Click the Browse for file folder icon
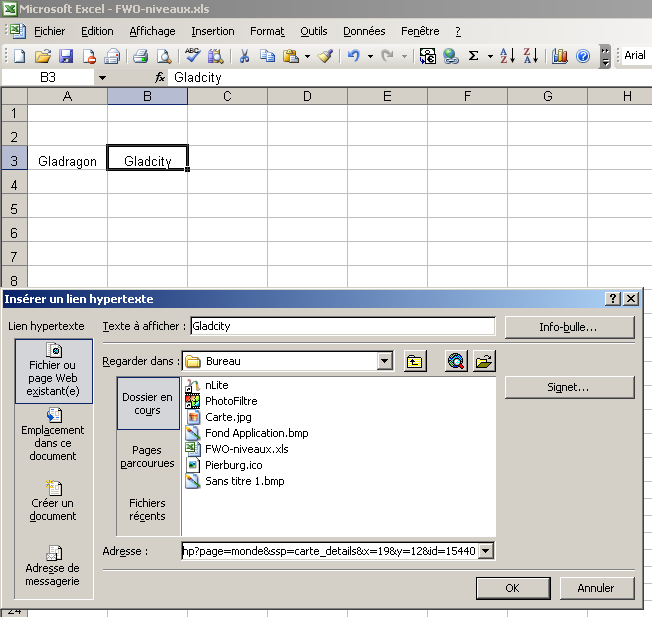The image size is (652, 617). [x=484, y=361]
